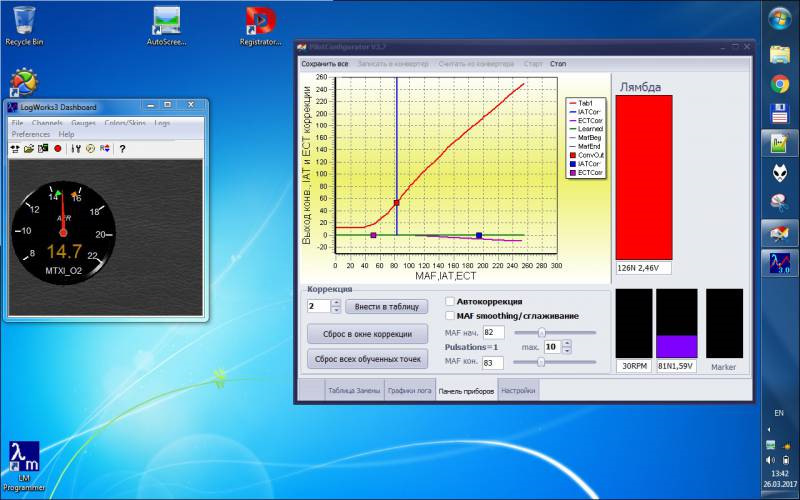Click the connect icon in LogWorks3 toolbar

pyautogui.click(x=15, y=148)
